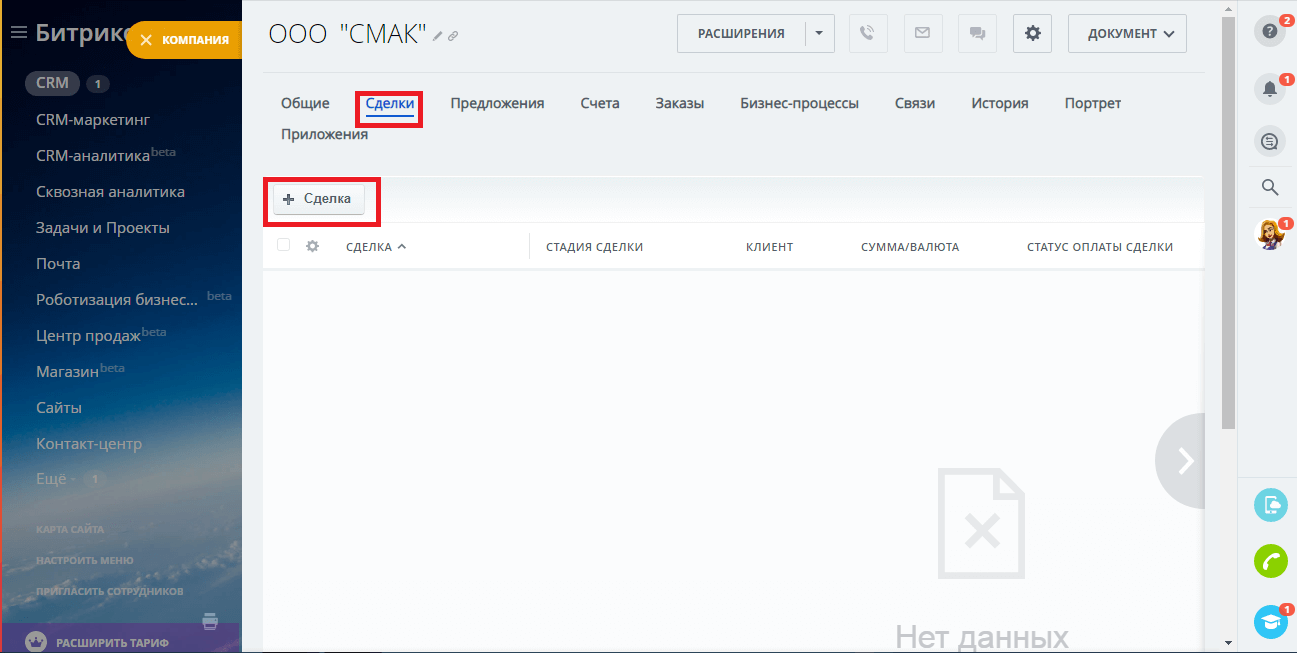Open Задачи и Проекты in the sidebar
This screenshot has width=1297, height=653.
click(103, 228)
